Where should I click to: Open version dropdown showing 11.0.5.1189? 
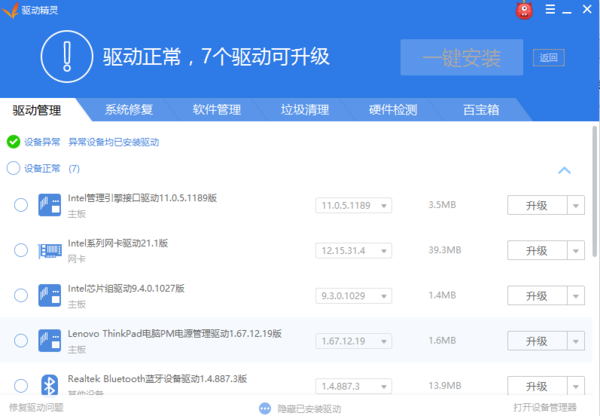pyautogui.click(x=354, y=206)
